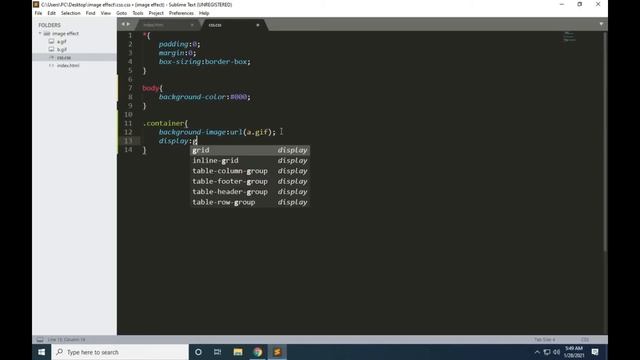Open the taskbar clock and date

click(x=573, y=352)
